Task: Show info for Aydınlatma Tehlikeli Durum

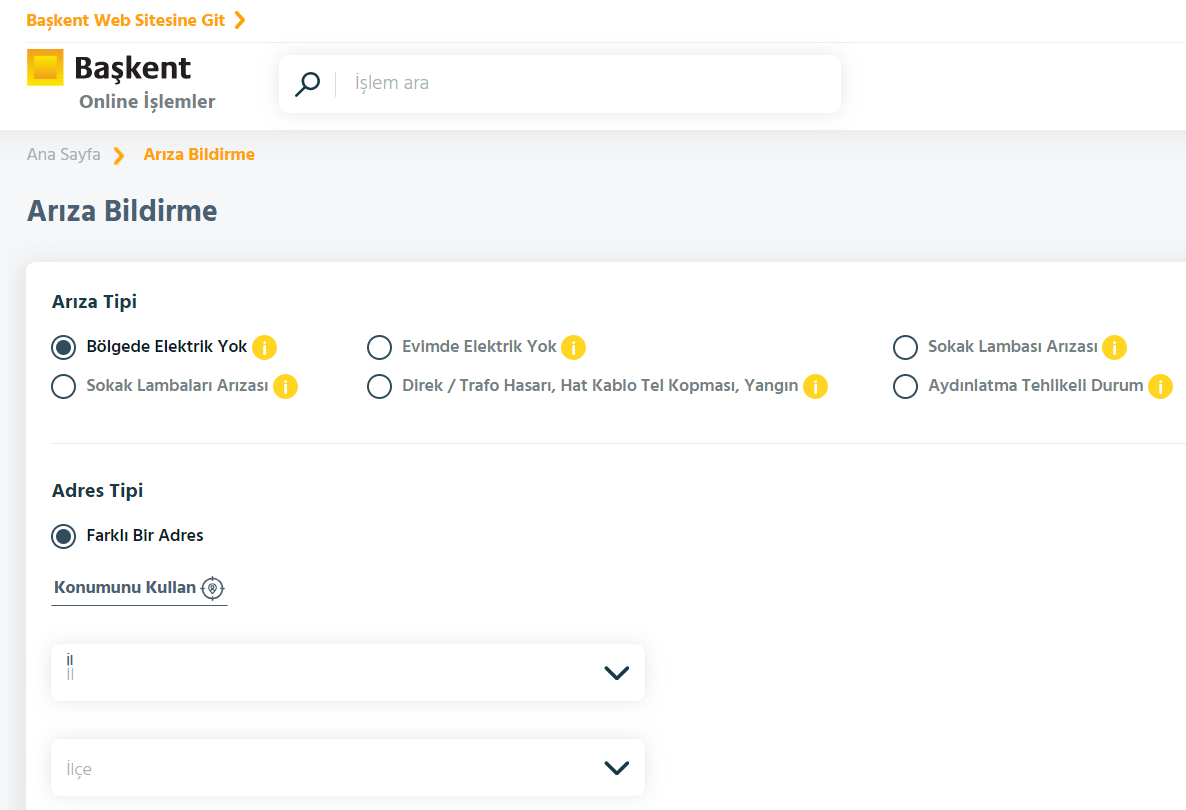Action: [1160, 387]
